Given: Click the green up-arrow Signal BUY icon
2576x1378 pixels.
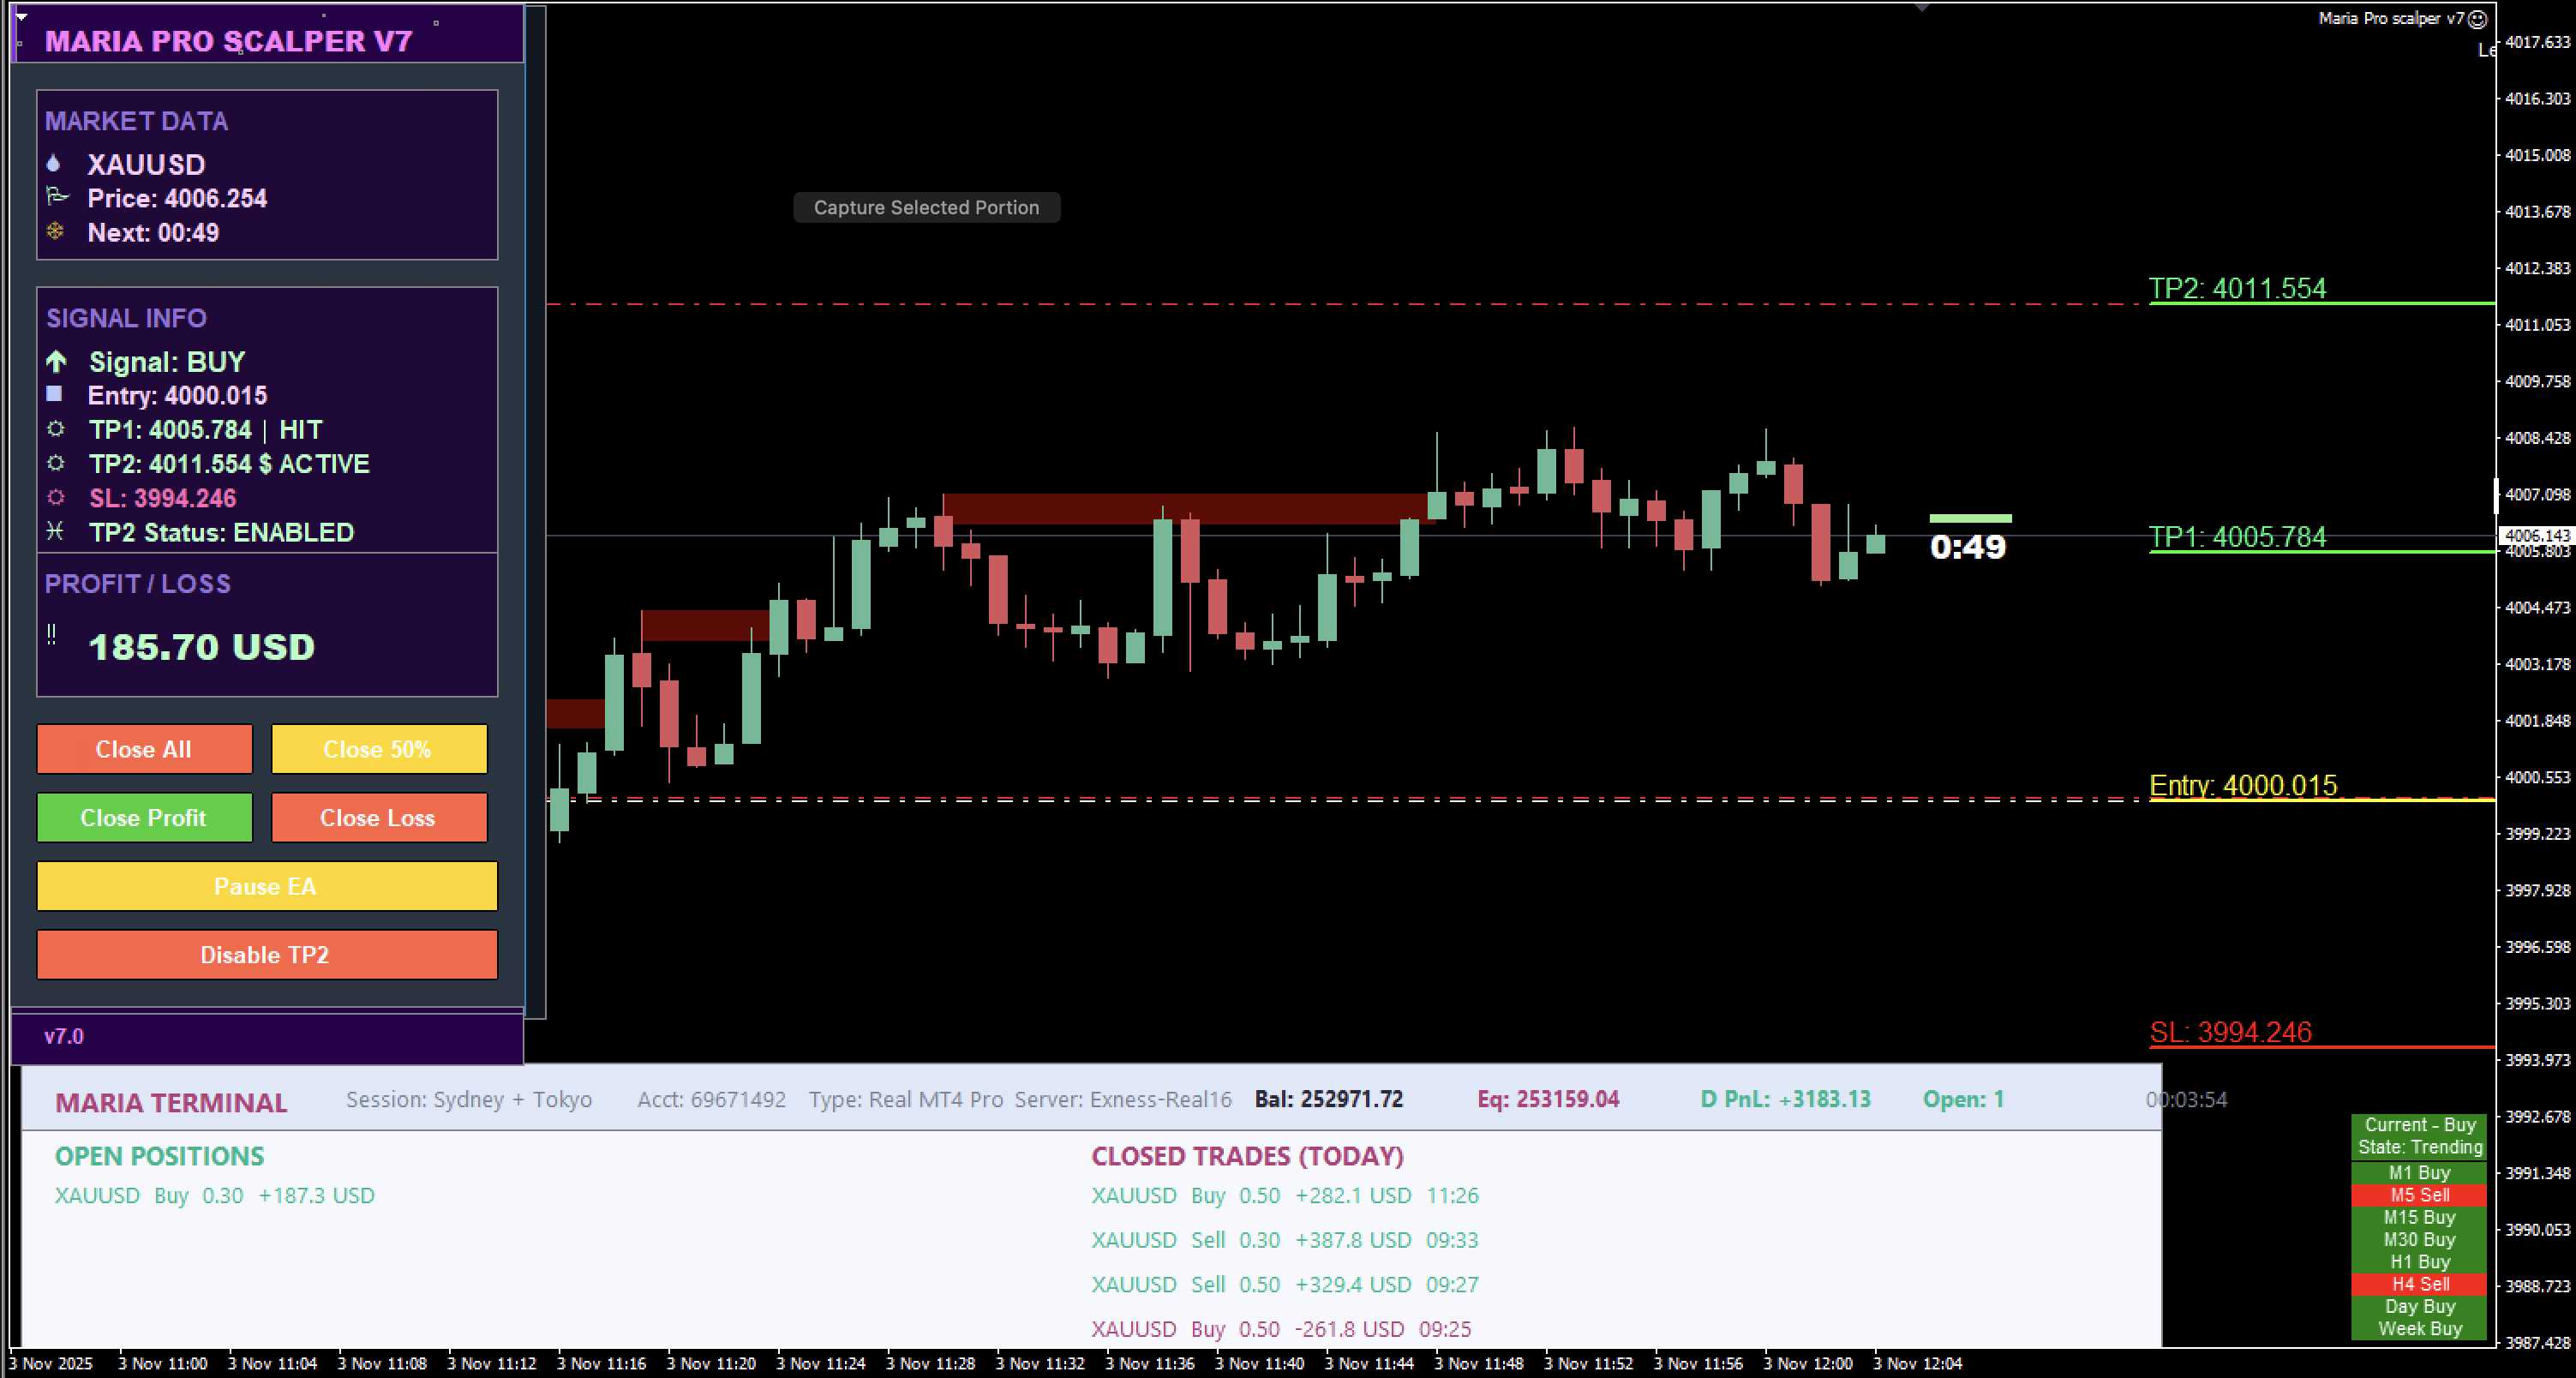Looking at the screenshot, I should pos(56,361).
